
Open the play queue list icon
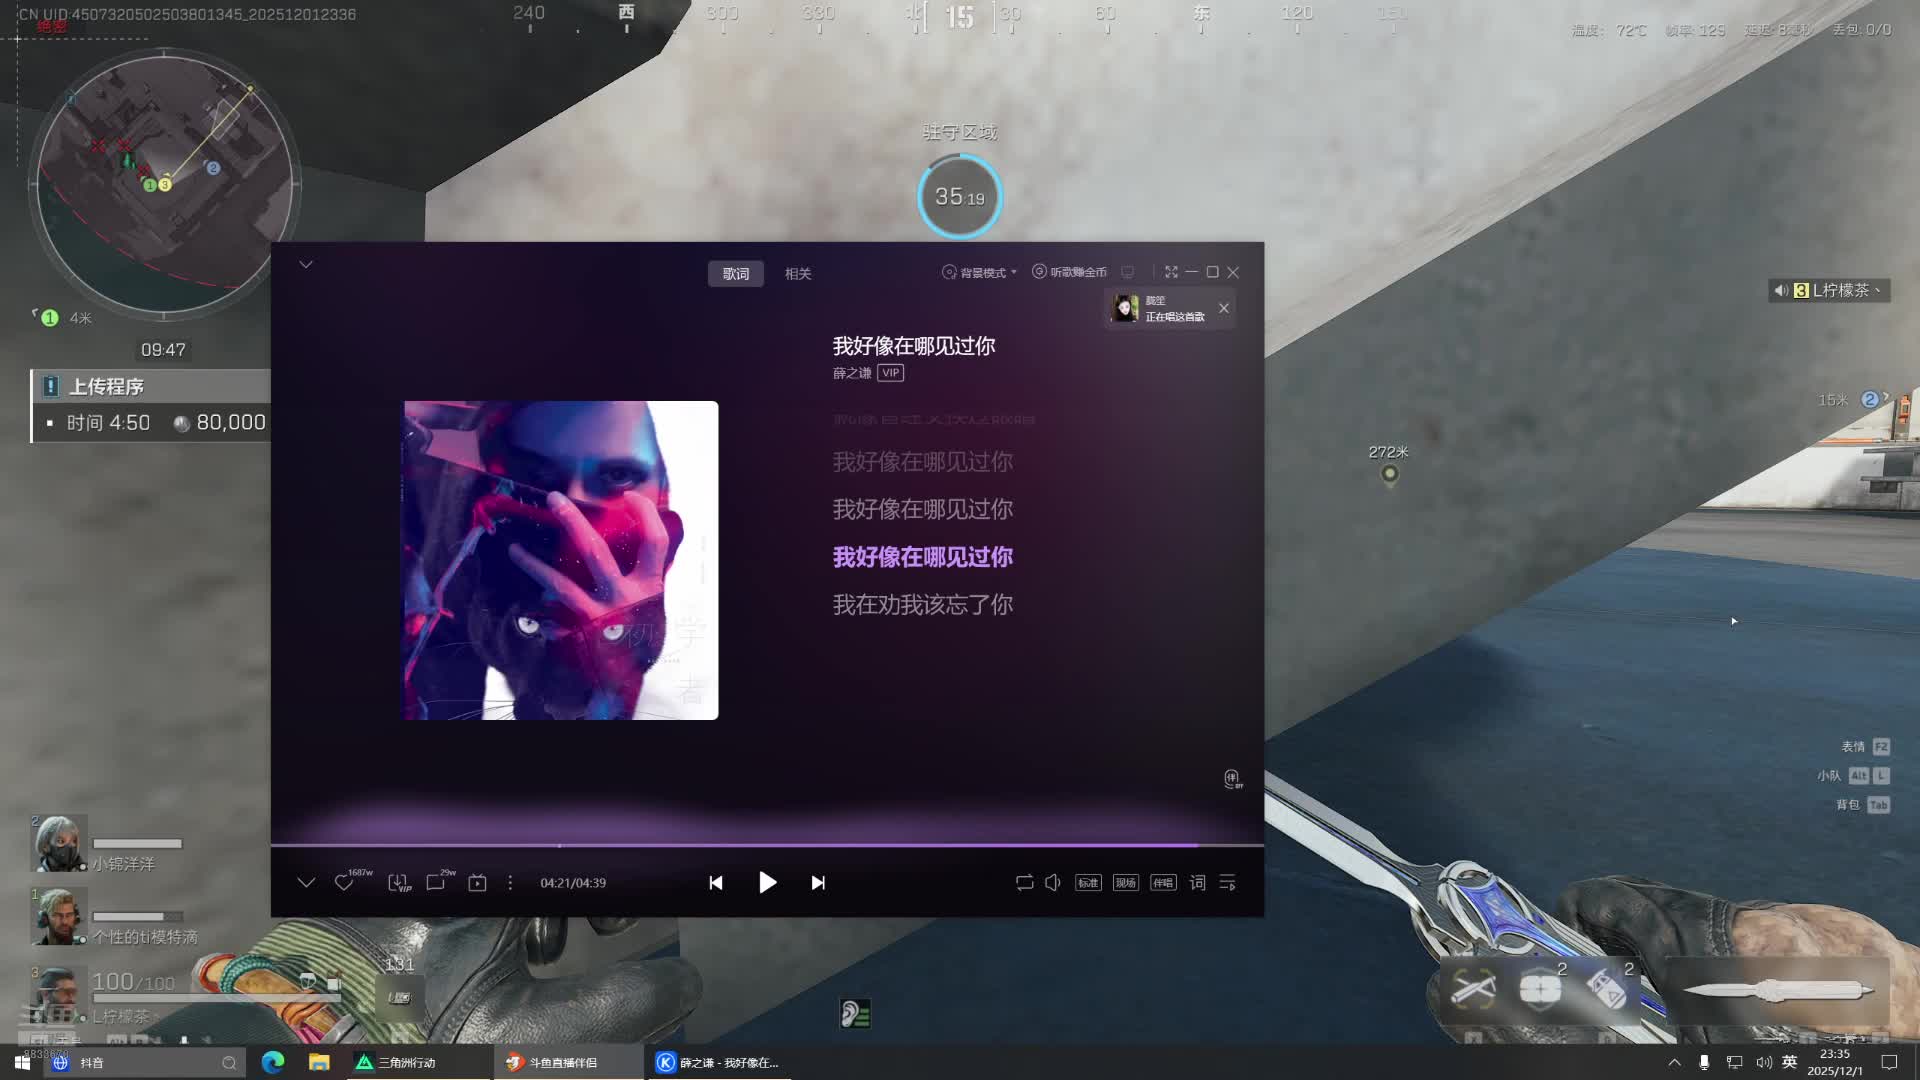coord(1228,882)
